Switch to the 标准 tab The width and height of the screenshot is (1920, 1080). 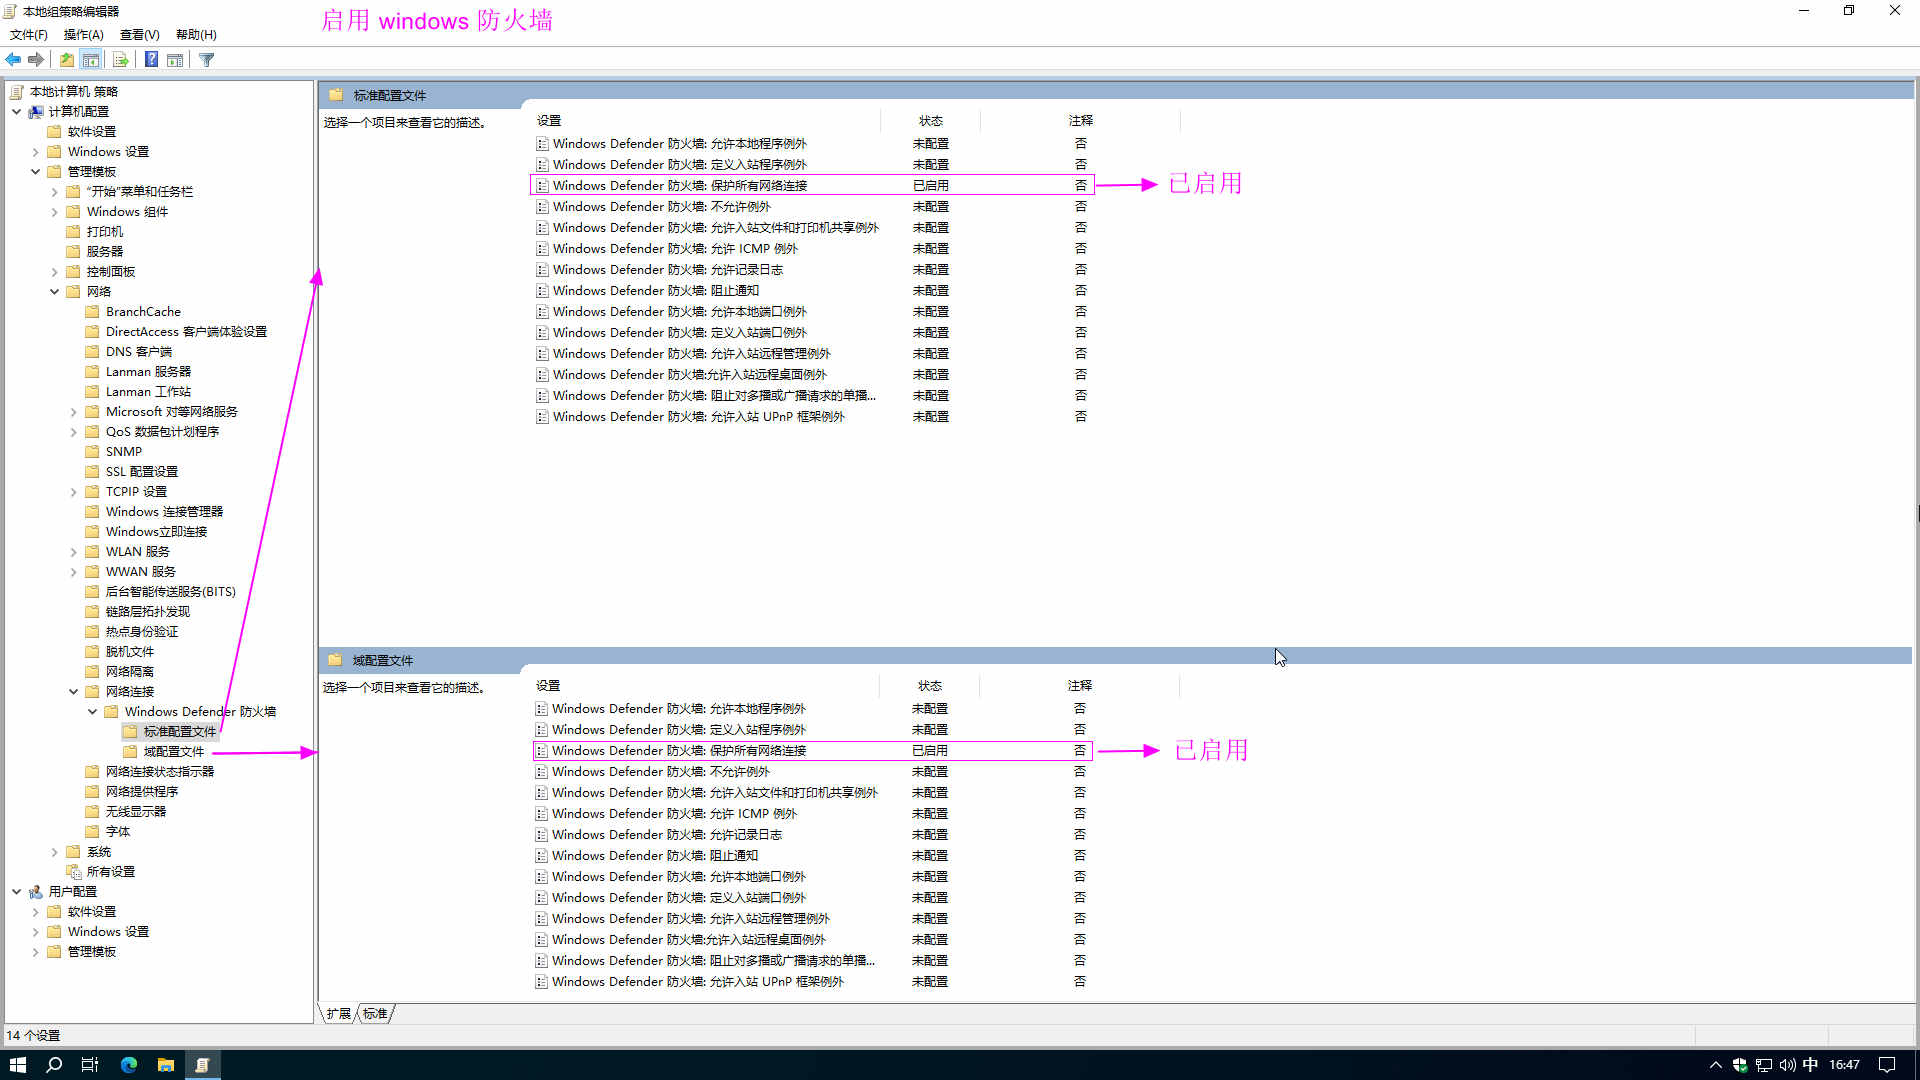pos(375,1013)
